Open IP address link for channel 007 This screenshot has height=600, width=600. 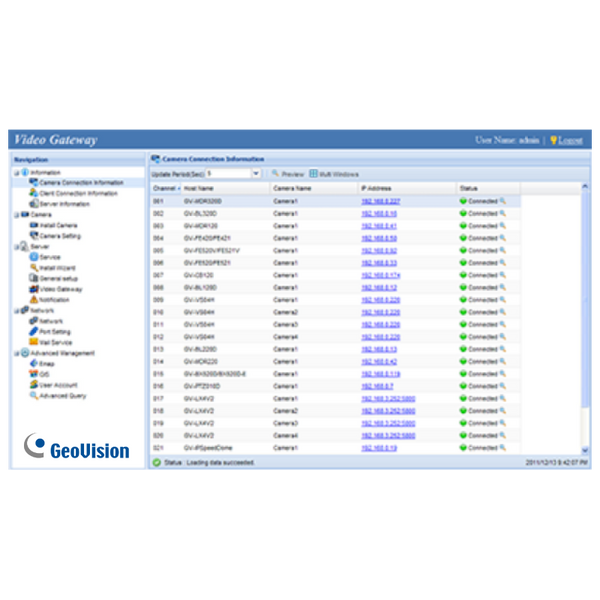(x=381, y=275)
